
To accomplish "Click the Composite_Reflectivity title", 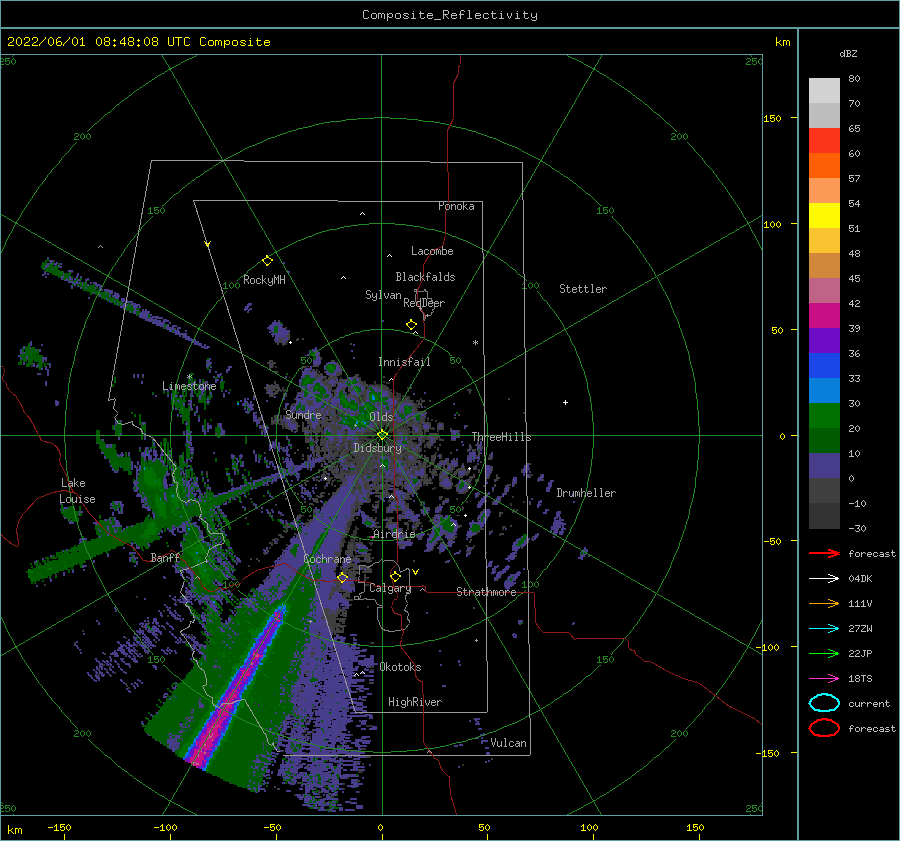I will click(450, 15).
